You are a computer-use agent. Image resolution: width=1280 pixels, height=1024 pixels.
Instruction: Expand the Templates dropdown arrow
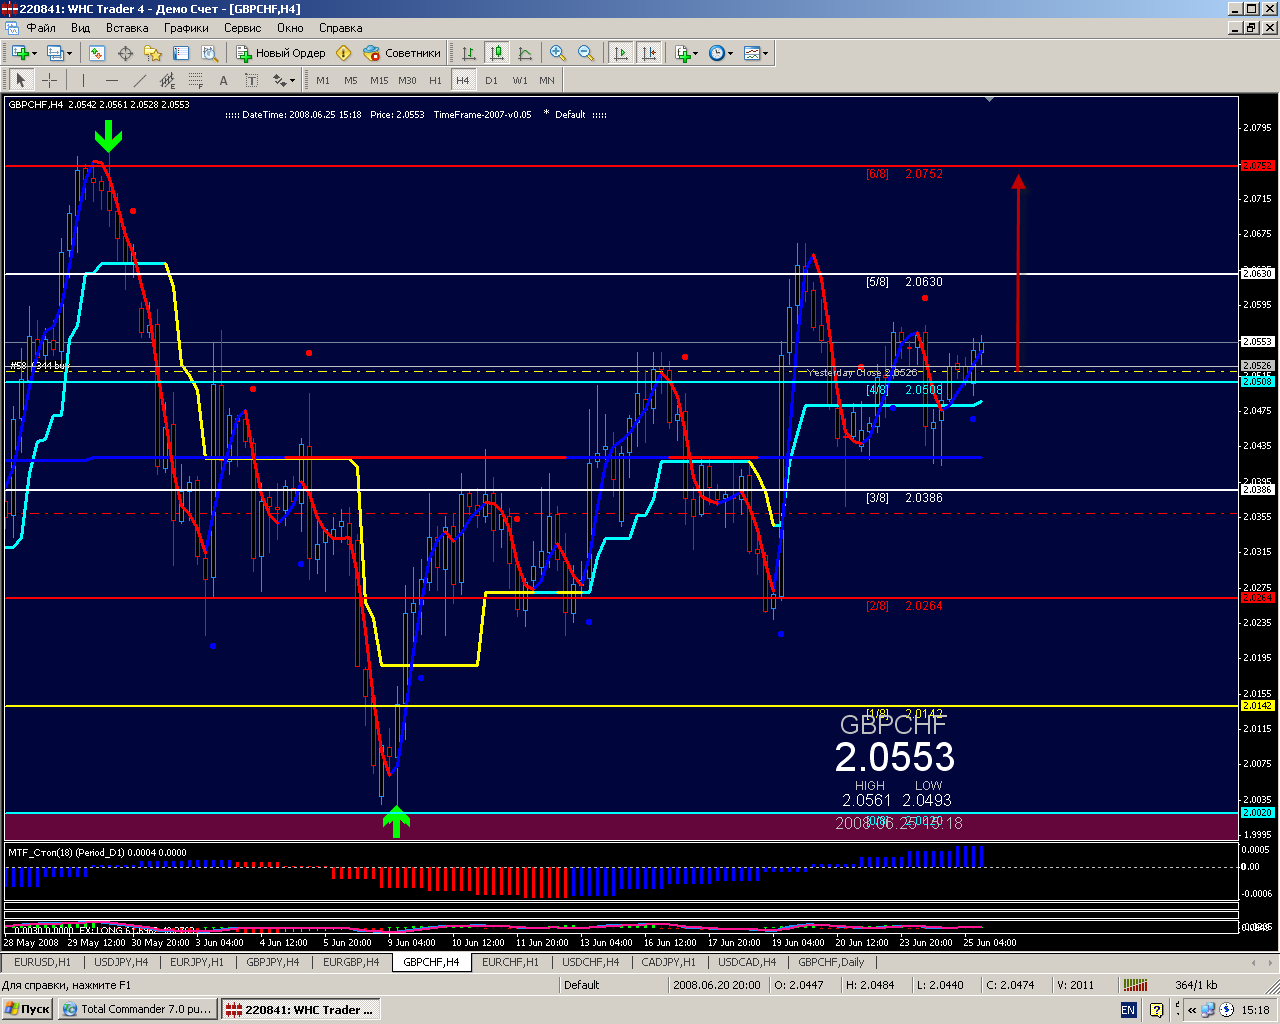coord(767,53)
